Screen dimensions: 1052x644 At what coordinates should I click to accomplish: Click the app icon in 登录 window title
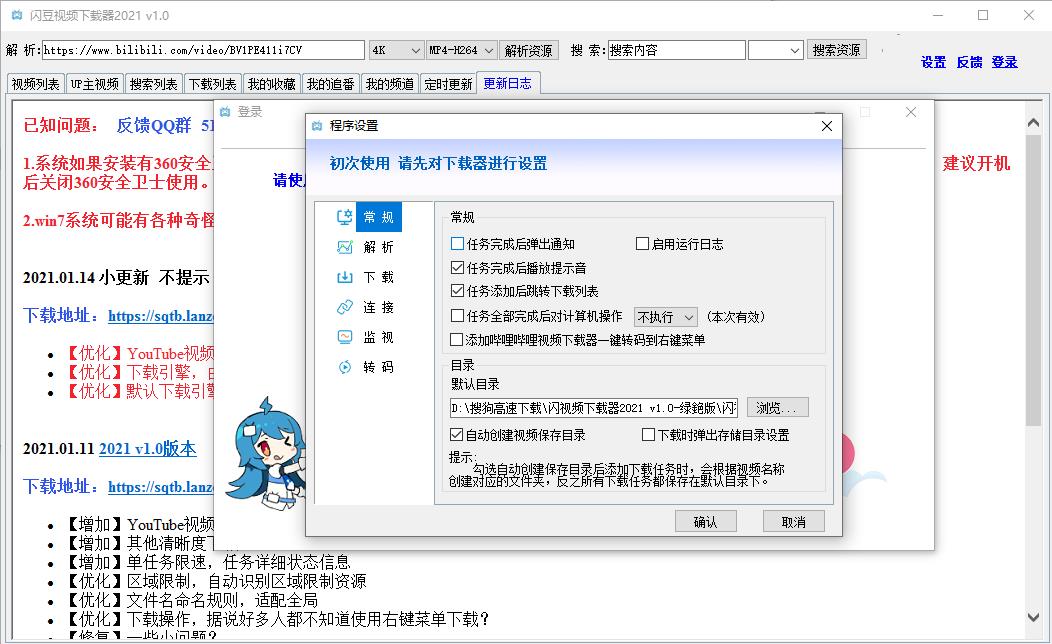(x=225, y=111)
